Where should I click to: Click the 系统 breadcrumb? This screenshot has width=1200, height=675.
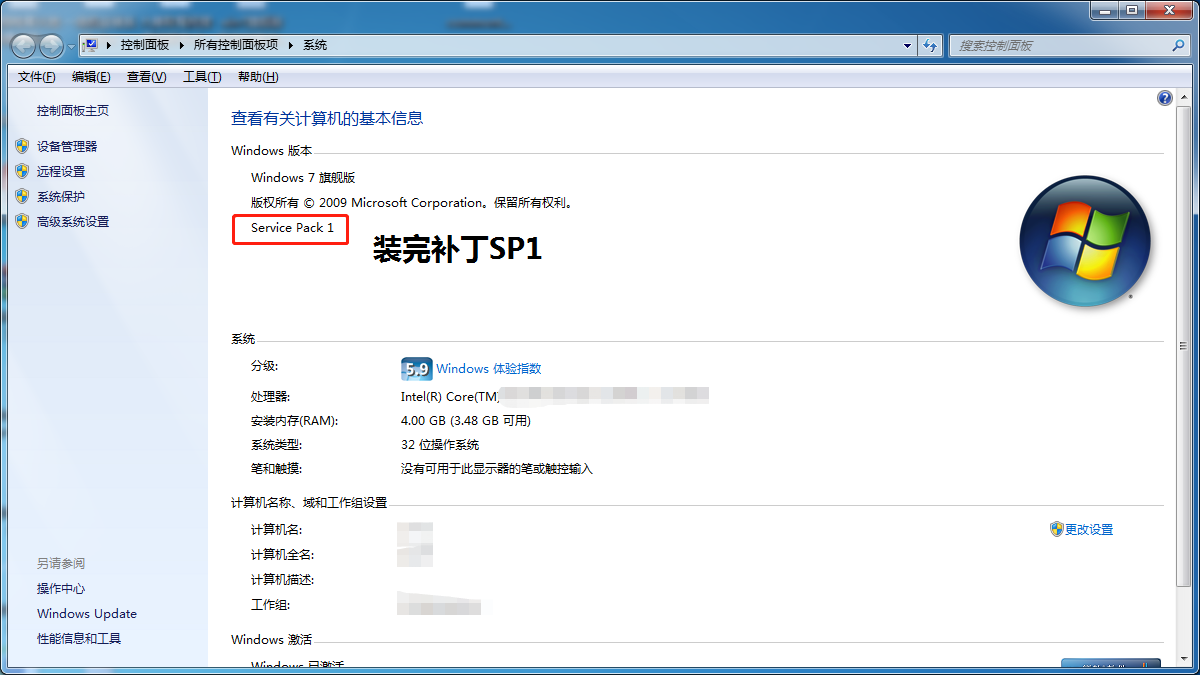[315, 45]
